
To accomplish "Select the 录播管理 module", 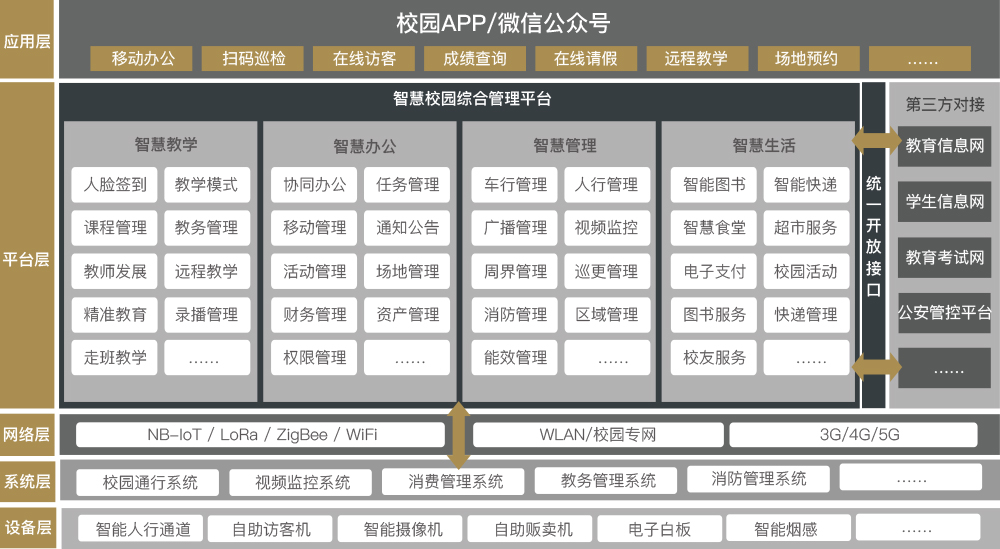I will click(x=207, y=314).
